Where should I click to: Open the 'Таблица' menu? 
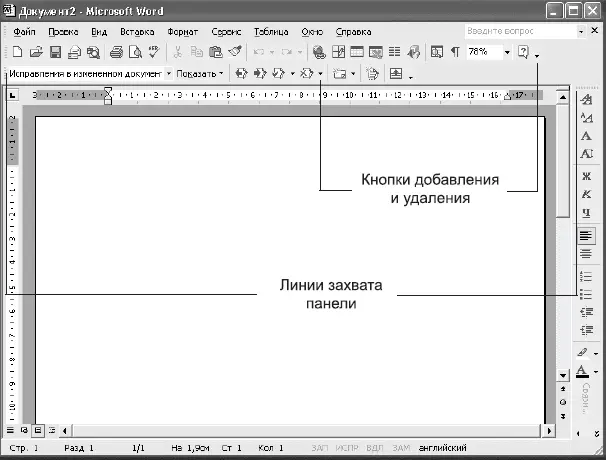(271, 32)
